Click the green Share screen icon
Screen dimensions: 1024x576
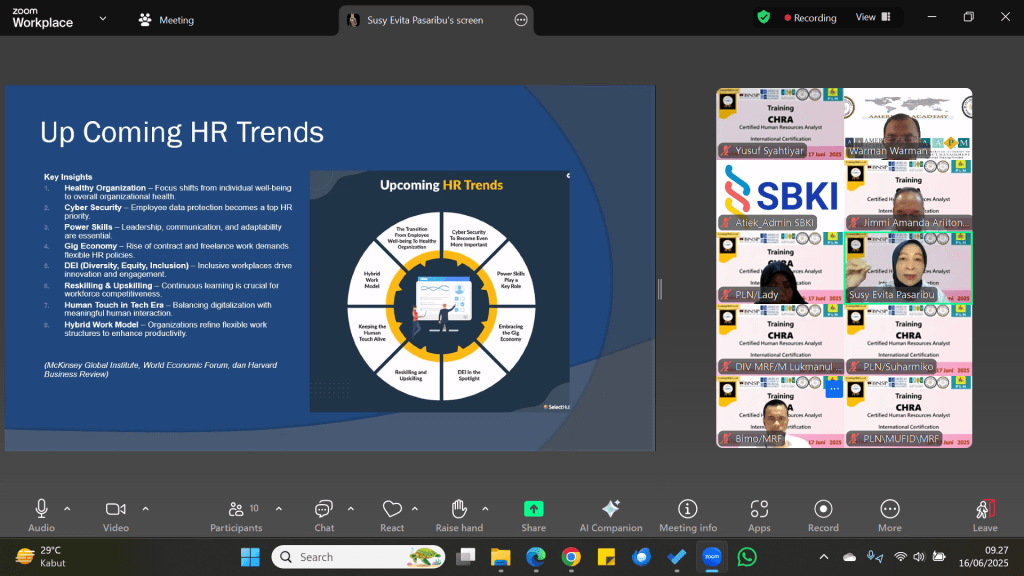click(x=534, y=509)
